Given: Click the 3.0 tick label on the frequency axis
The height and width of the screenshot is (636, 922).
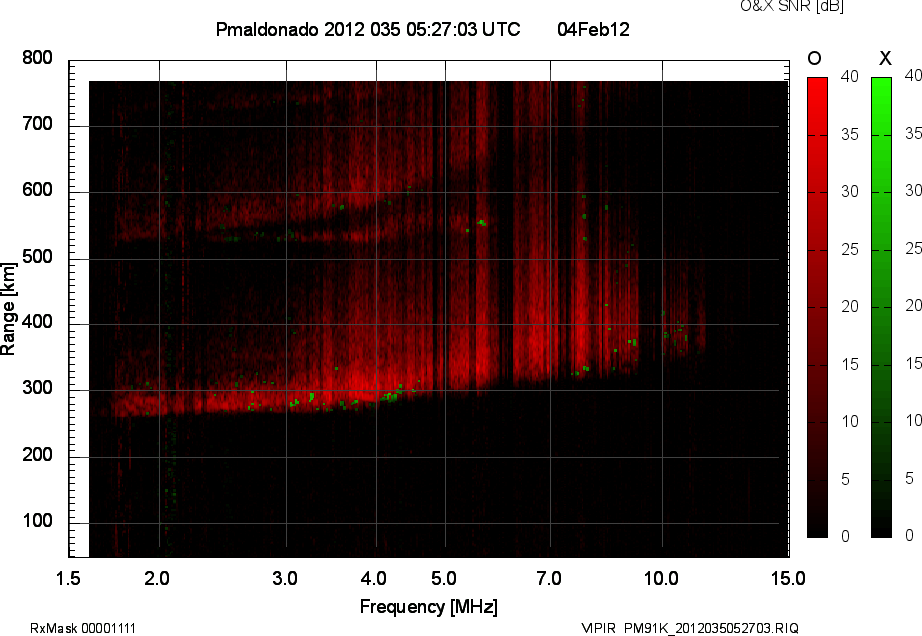Looking at the screenshot, I should tap(285, 578).
